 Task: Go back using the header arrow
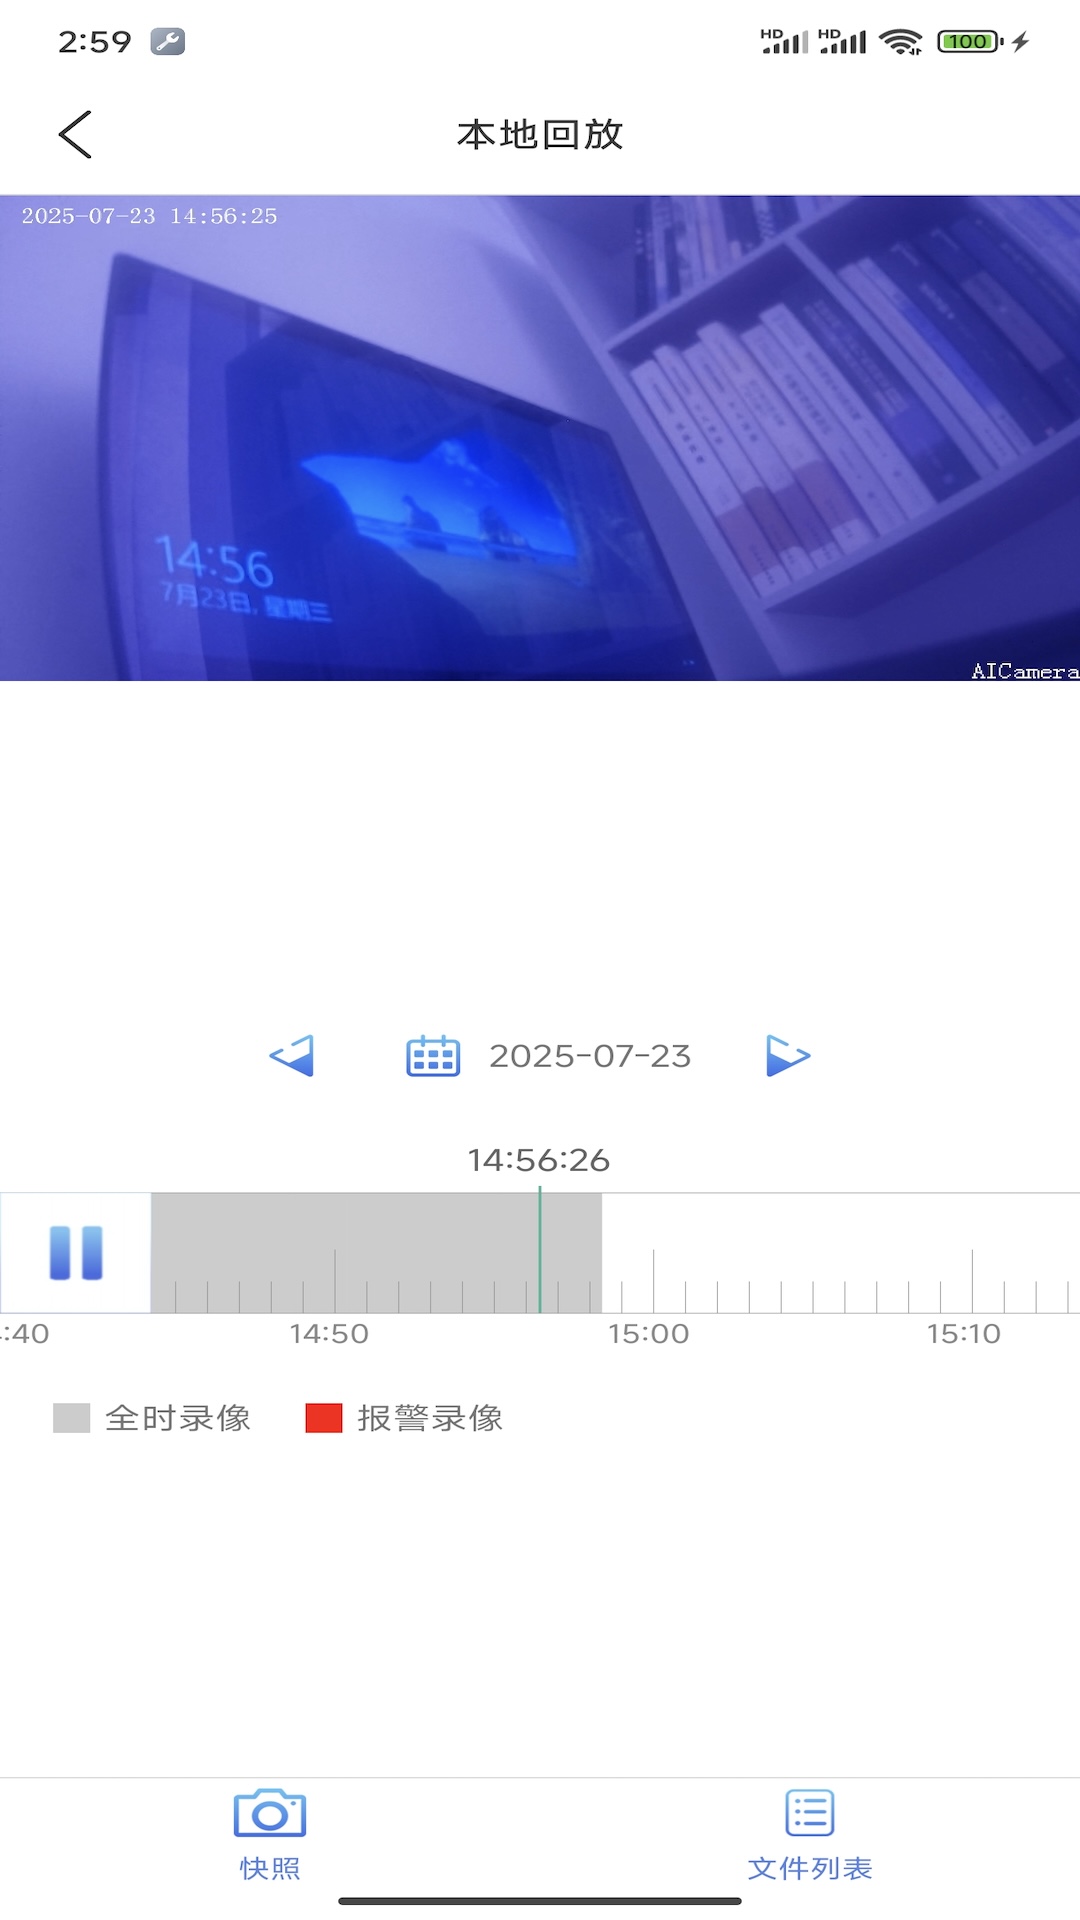click(x=75, y=134)
